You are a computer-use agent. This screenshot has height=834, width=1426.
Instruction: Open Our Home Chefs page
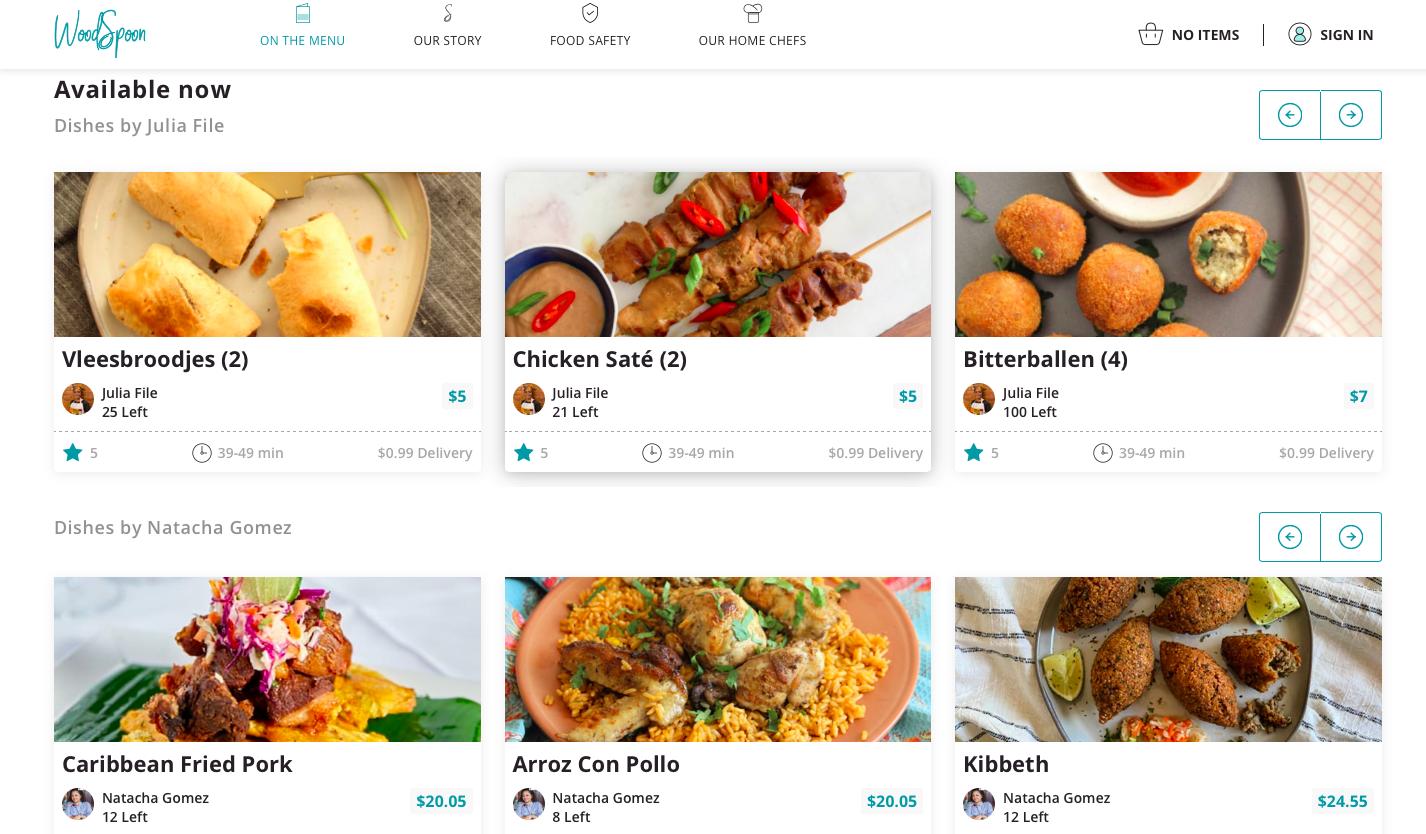point(752,40)
